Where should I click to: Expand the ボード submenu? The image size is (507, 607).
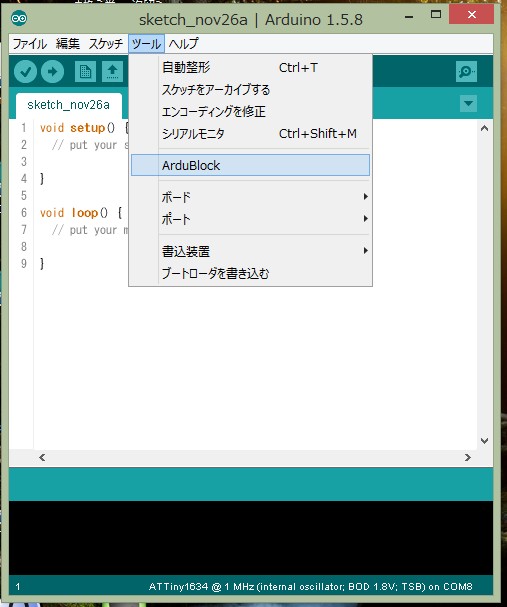pos(250,197)
